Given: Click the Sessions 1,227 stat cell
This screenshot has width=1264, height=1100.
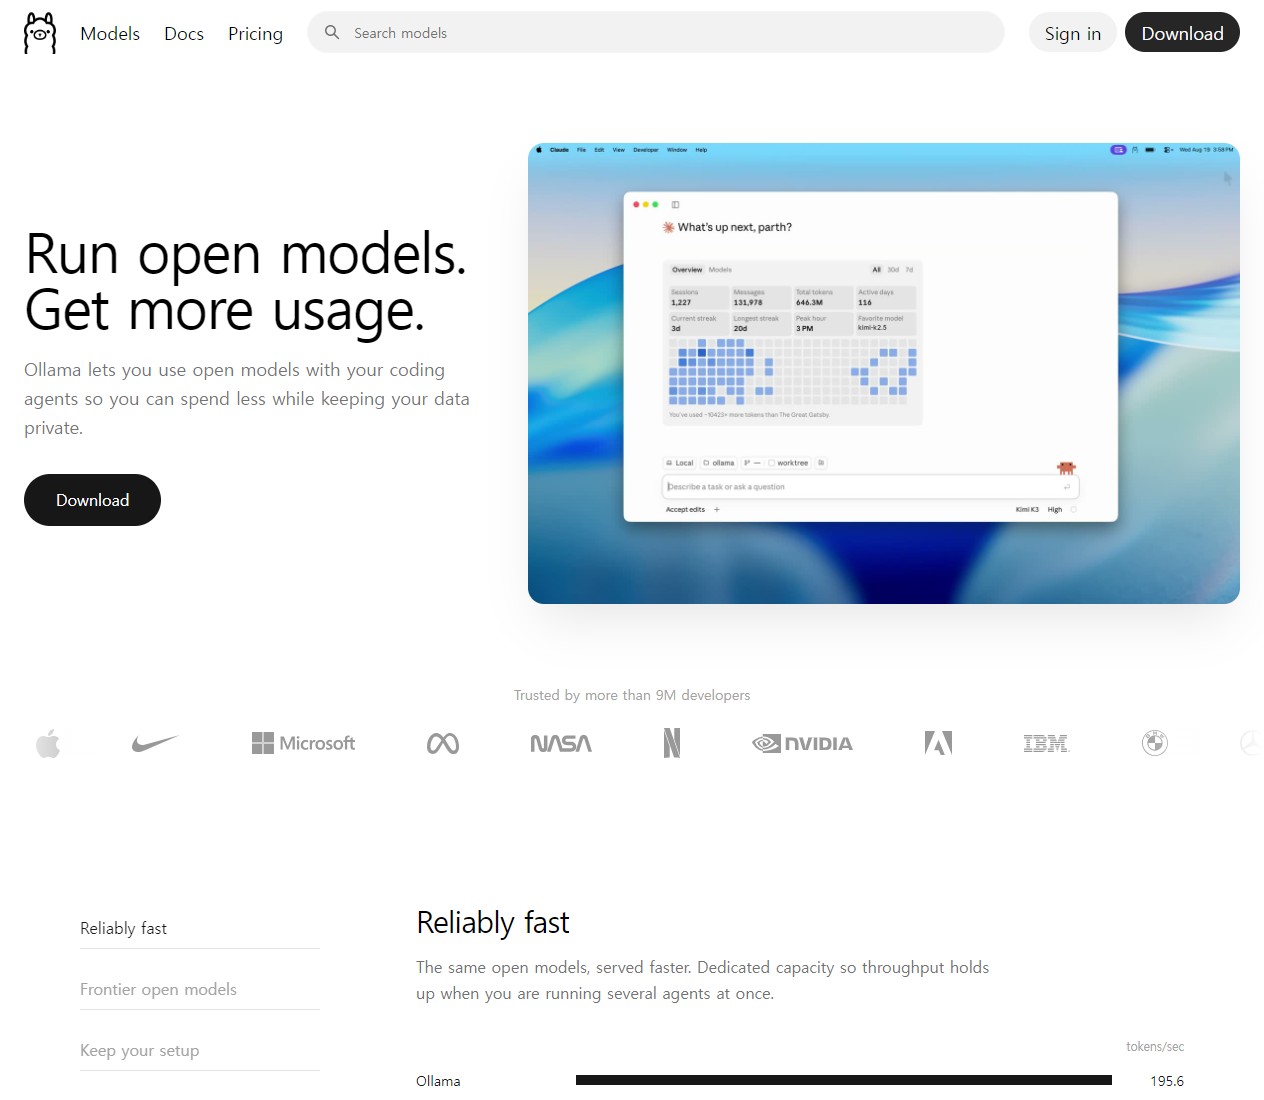Looking at the screenshot, I should [x=698, y=297].
